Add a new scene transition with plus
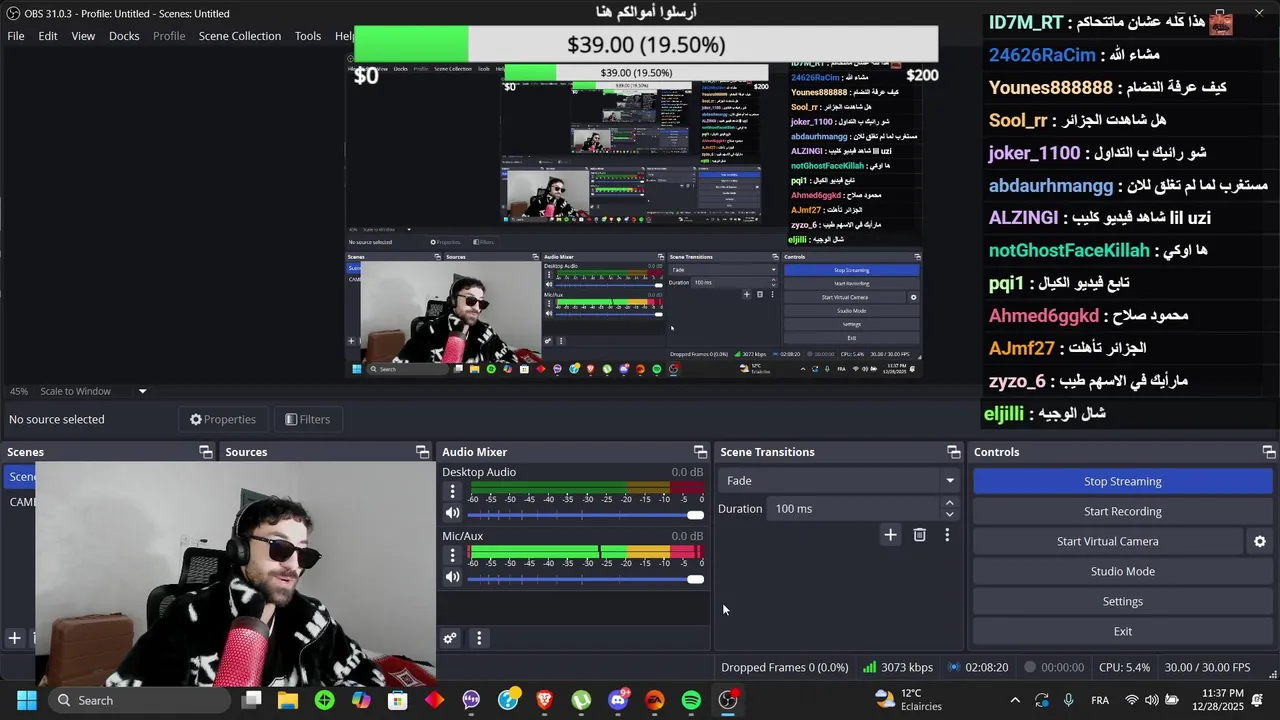The image size is (1280, 720). pyautogui.click(x=890, y=535)
